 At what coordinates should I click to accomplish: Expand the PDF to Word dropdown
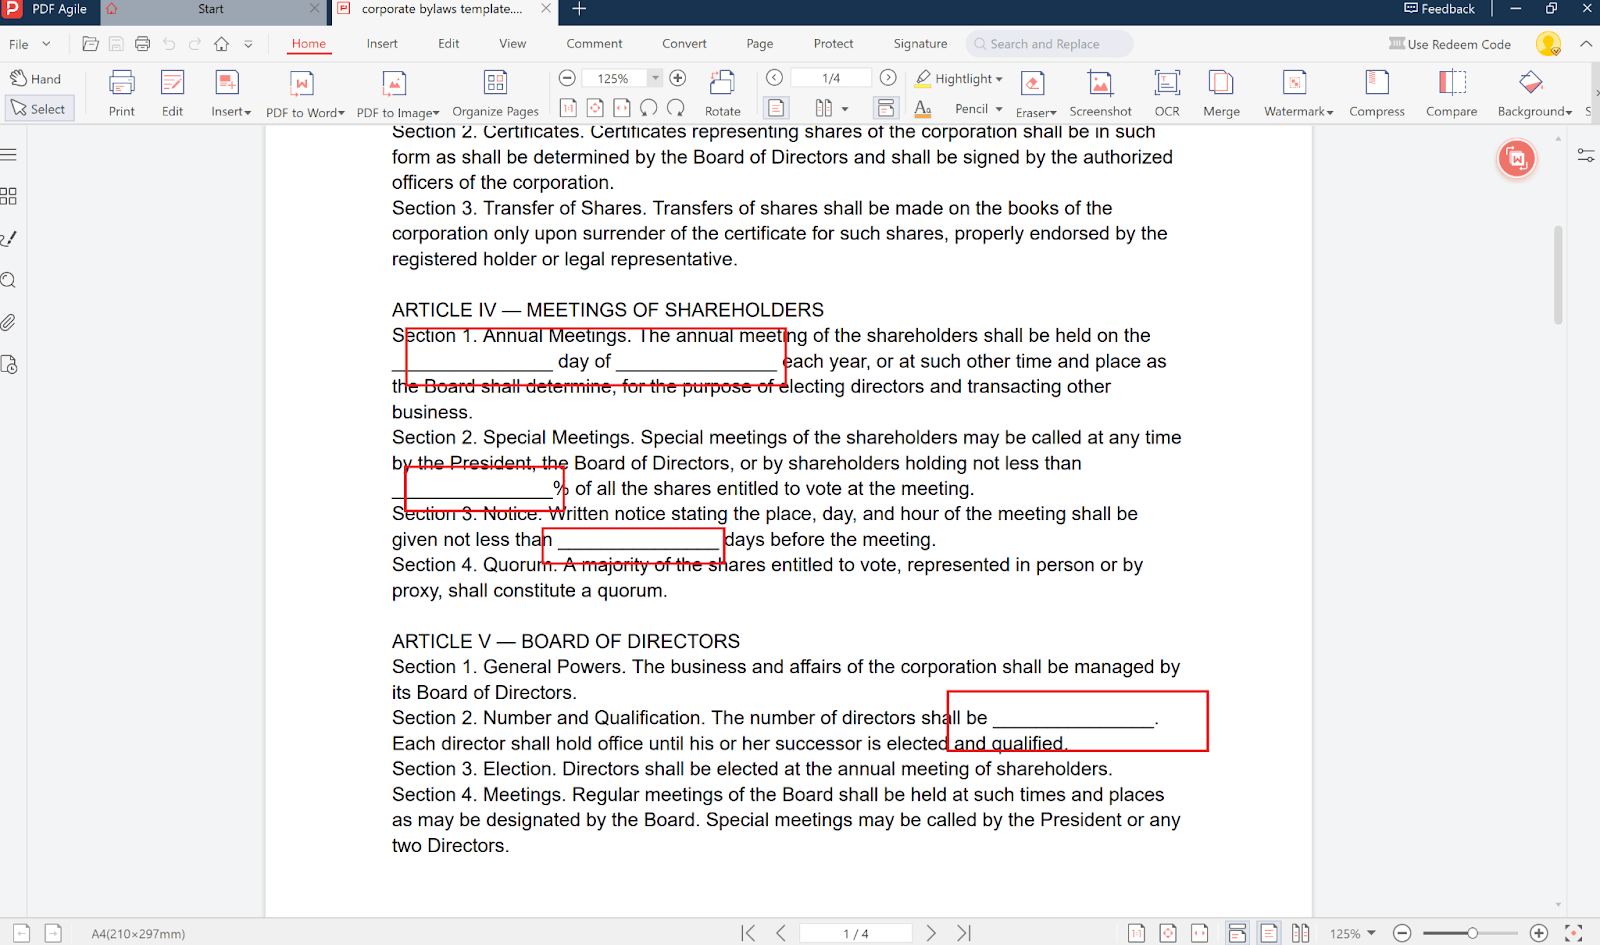click(x=341, y=113)
